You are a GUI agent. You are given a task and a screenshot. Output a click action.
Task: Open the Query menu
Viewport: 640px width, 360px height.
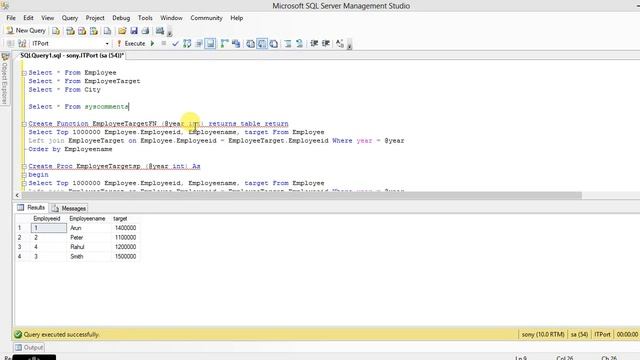[70, 18]
